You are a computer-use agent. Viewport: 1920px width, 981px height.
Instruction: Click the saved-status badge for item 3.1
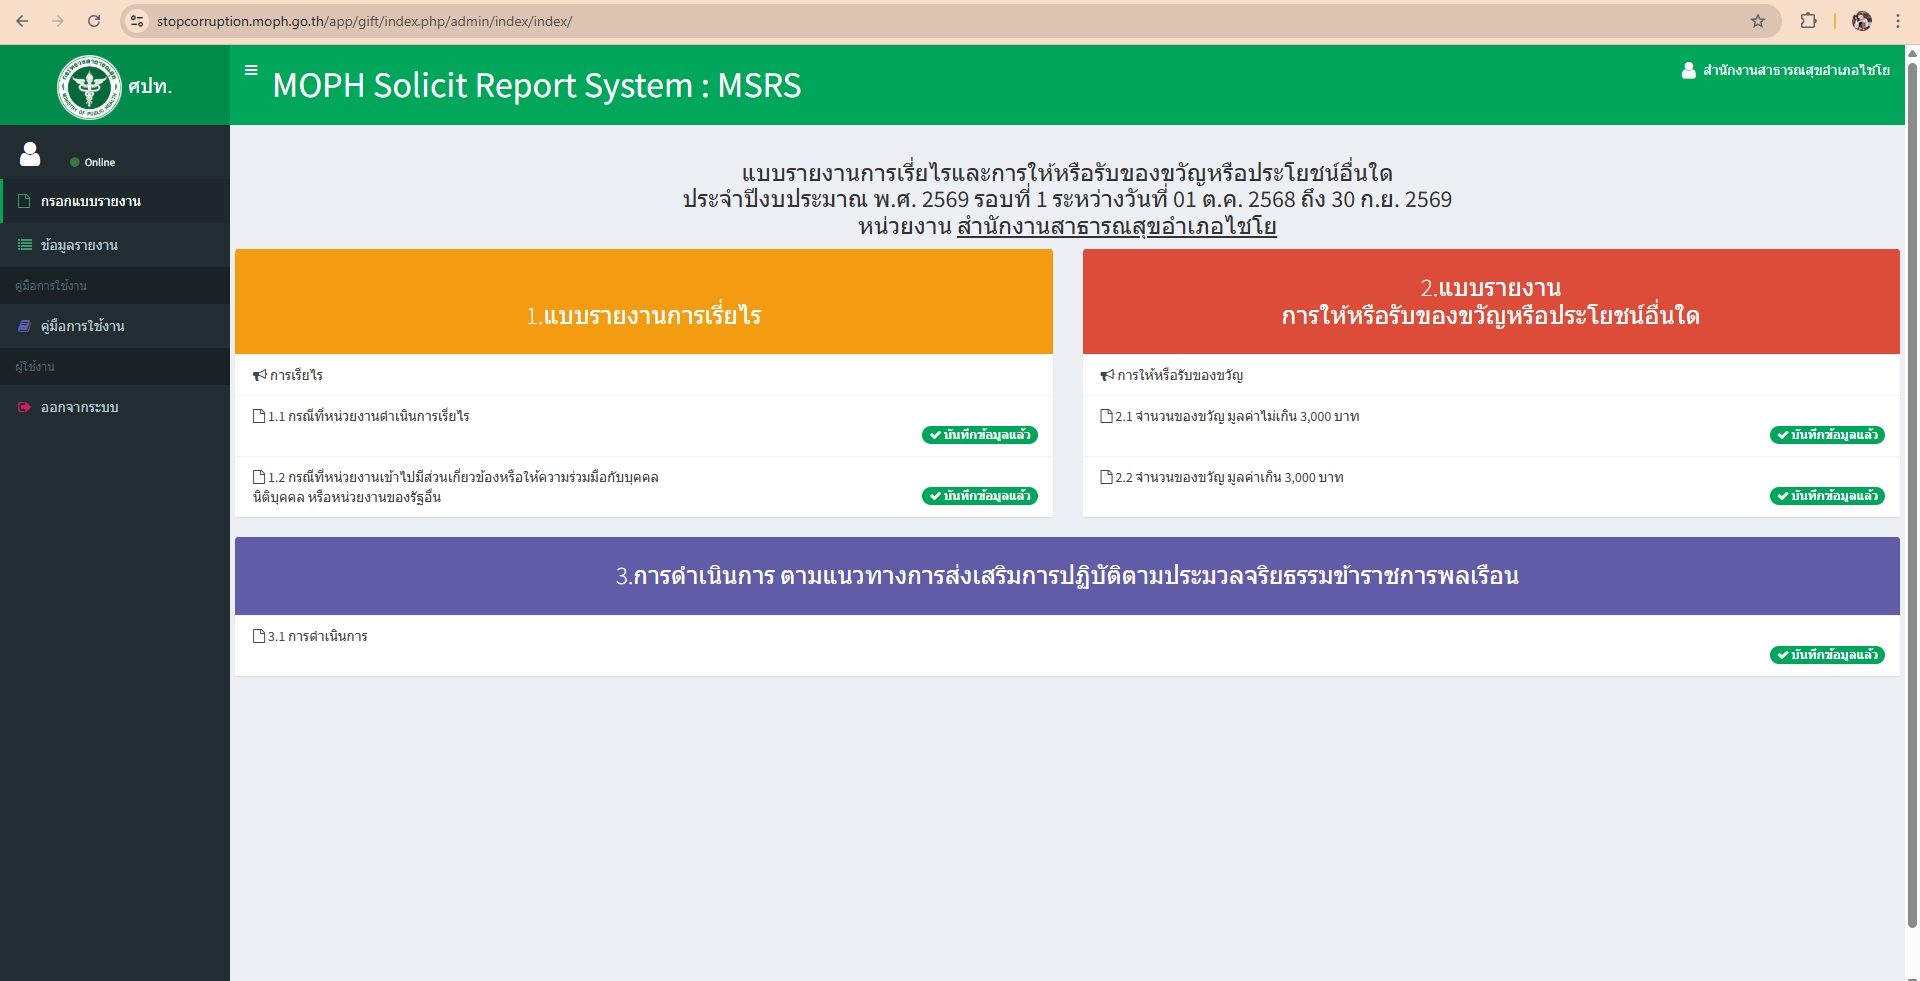click(1827, 655)
